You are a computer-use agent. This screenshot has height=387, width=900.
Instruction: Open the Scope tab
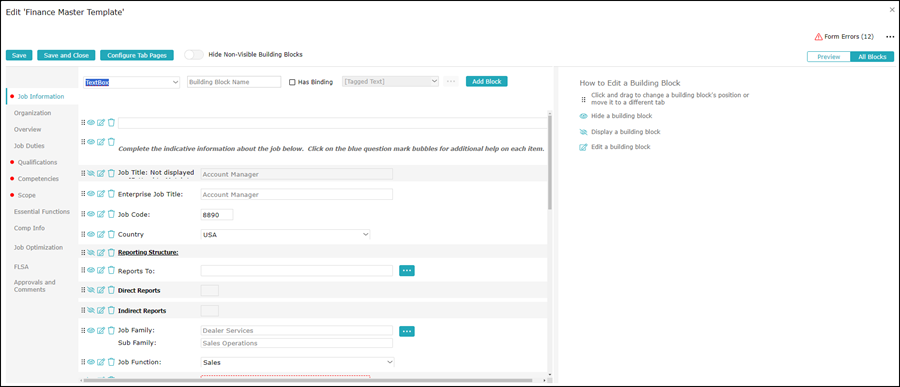[x=26, y=195]
